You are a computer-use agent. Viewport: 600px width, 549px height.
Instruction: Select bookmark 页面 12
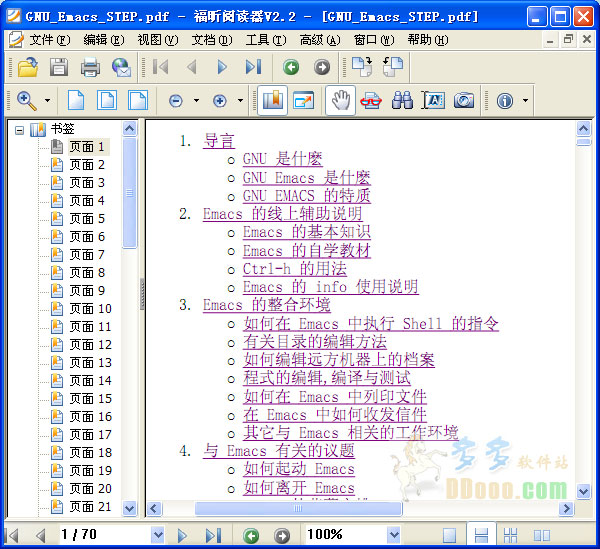pyautogui.click(x=90, y=345)
